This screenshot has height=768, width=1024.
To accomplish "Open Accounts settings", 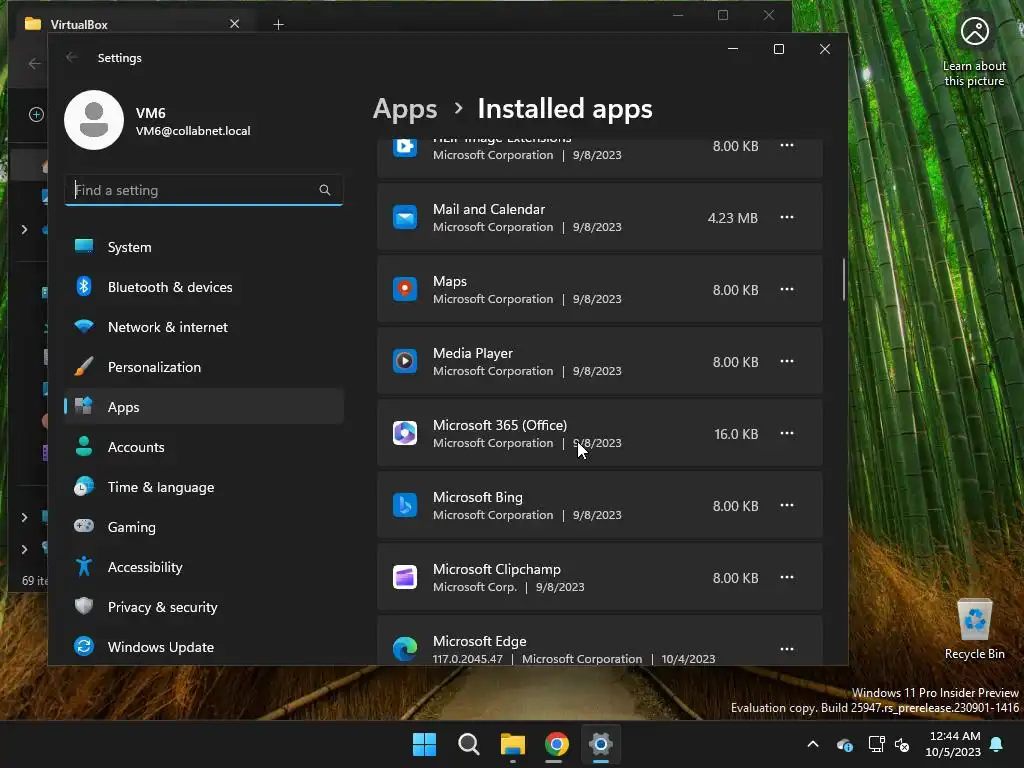I will [204, 447].
